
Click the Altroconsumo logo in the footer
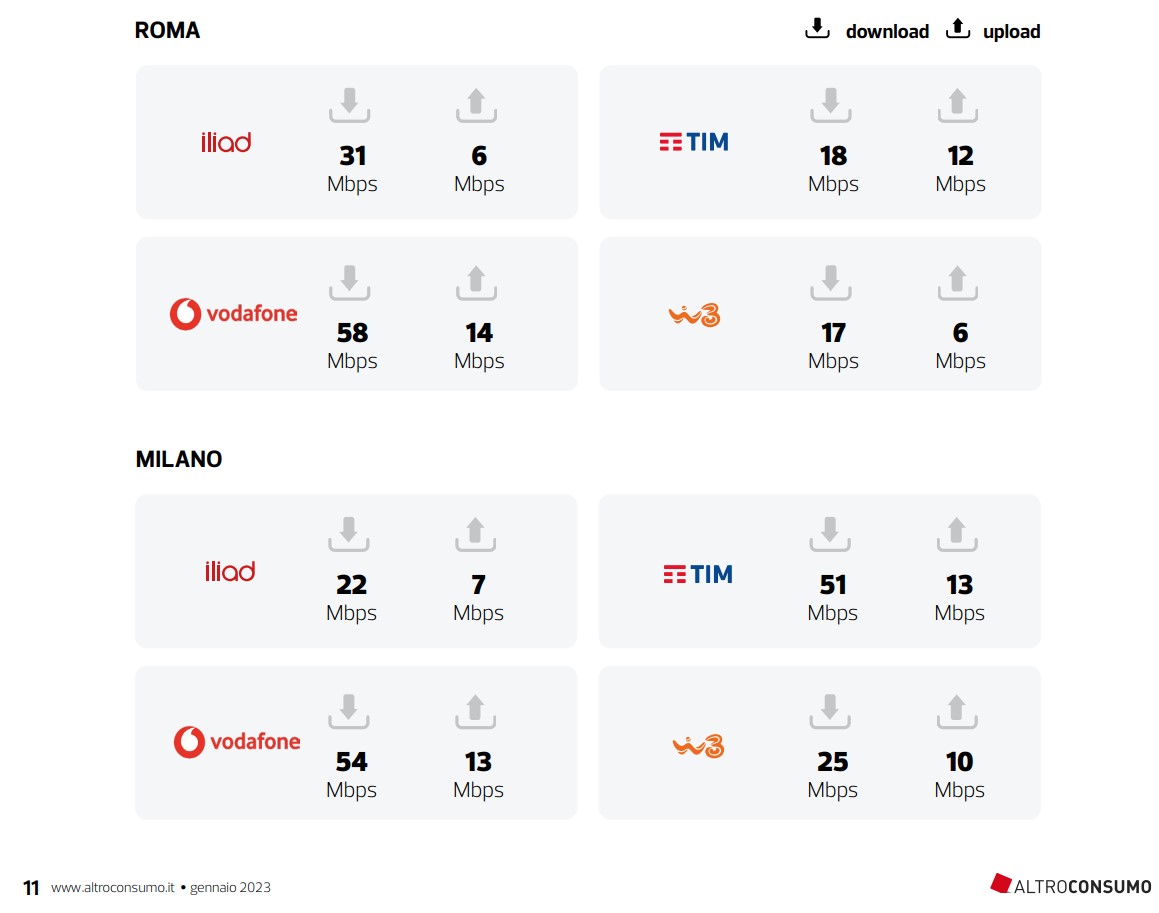1070,885
